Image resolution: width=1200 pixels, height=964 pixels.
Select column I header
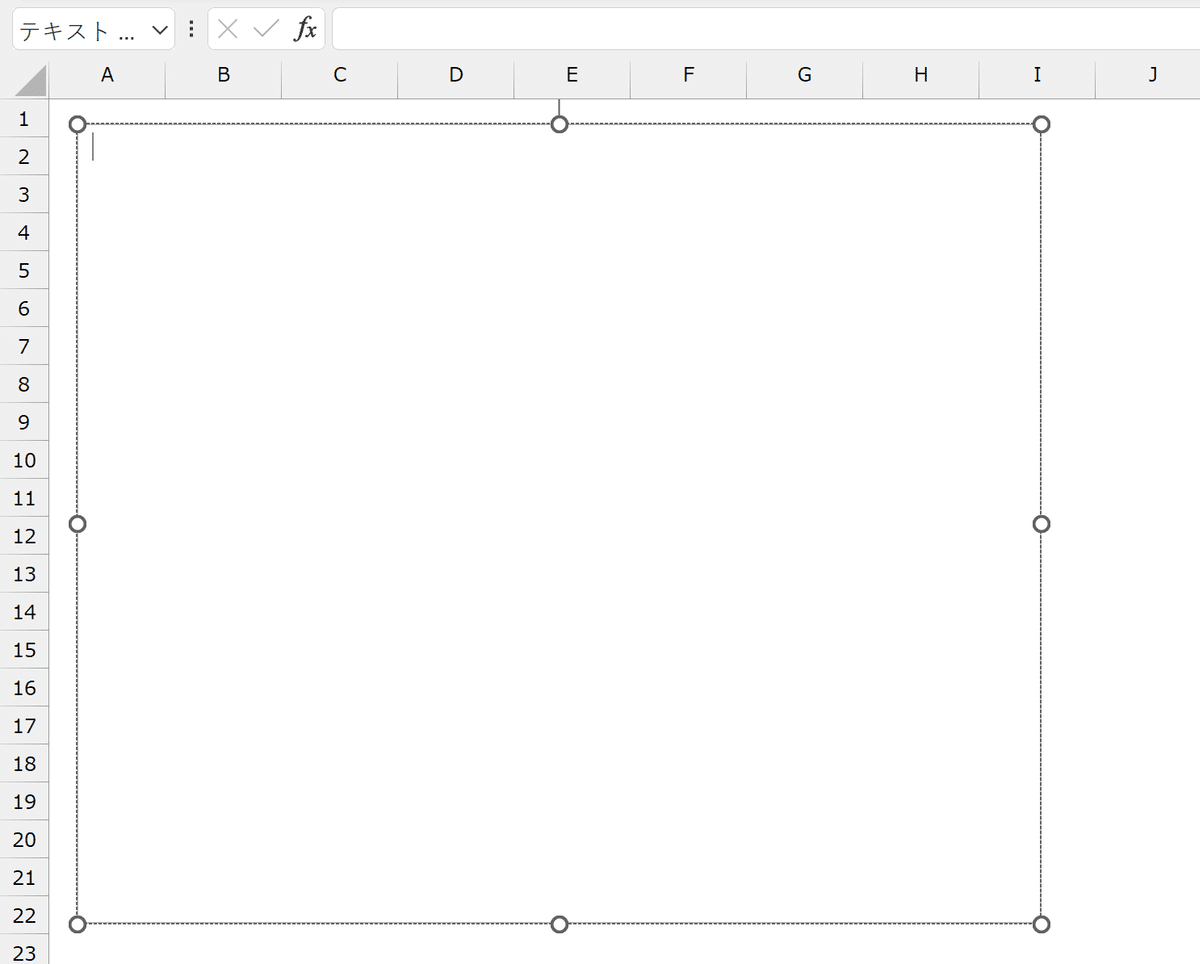1037,75
